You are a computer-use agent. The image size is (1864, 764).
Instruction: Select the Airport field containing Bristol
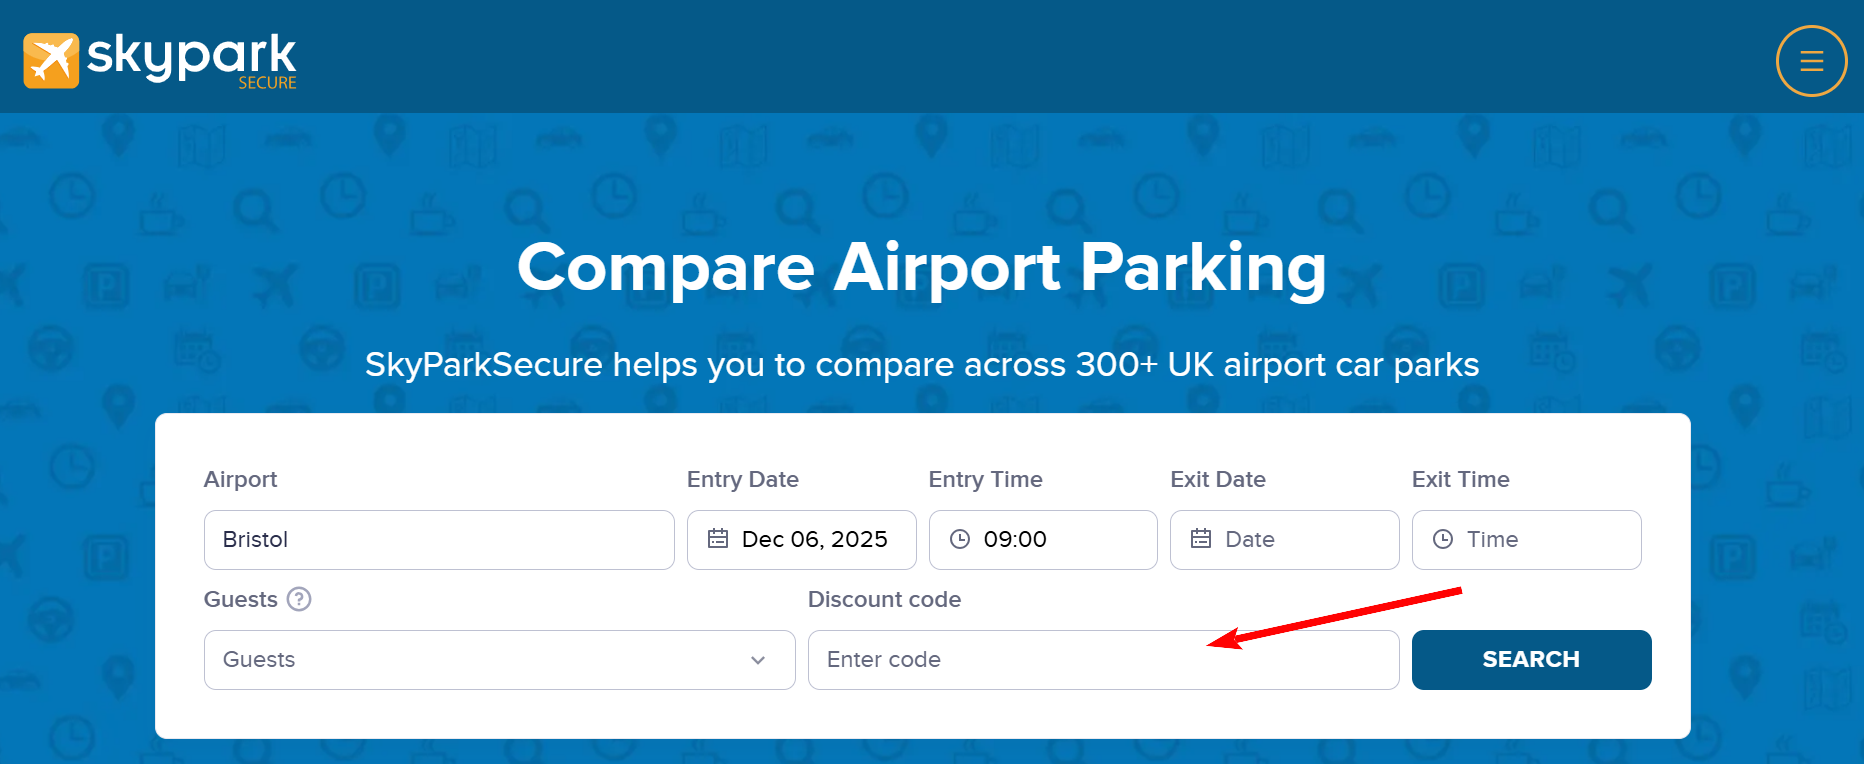pos(439,539)
